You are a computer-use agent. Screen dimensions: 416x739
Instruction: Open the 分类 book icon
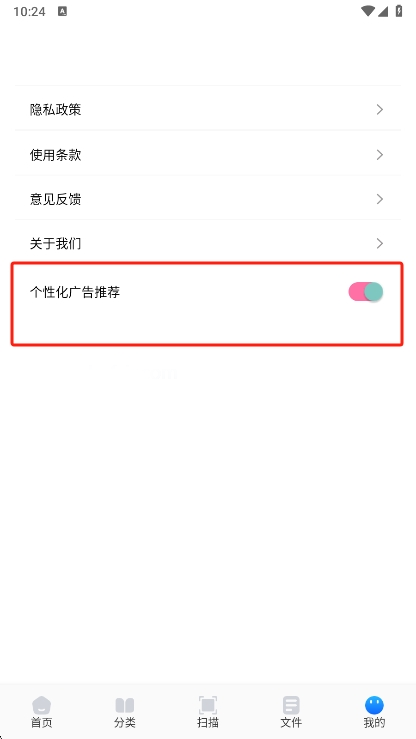125,705
